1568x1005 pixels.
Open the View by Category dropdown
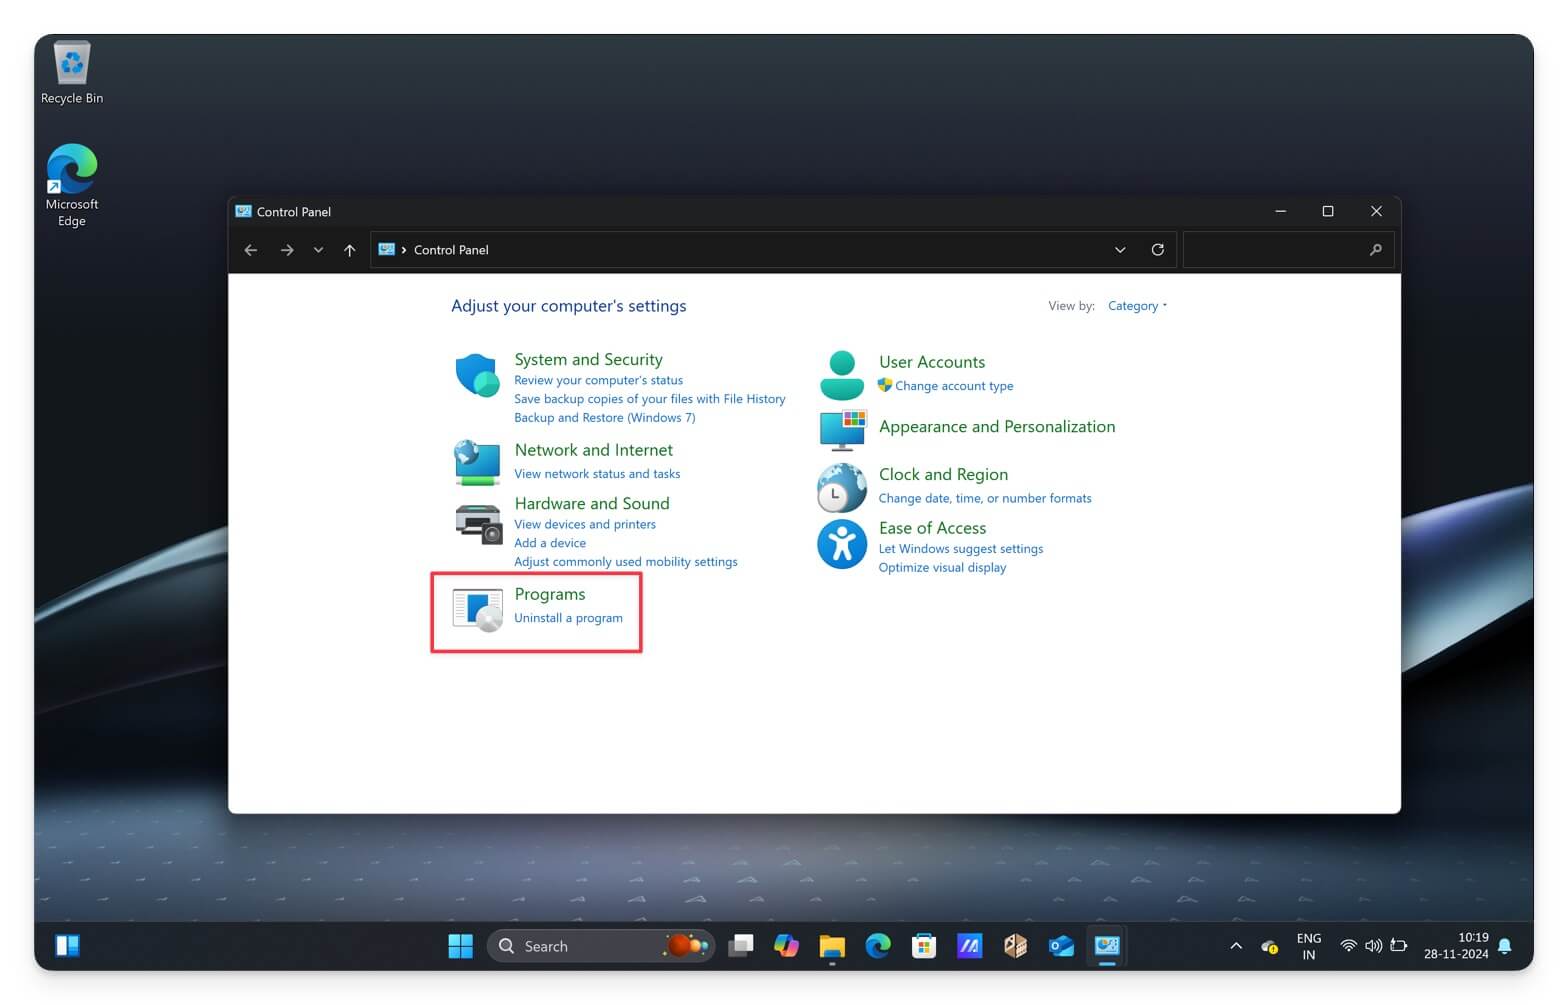point(1137,306)
